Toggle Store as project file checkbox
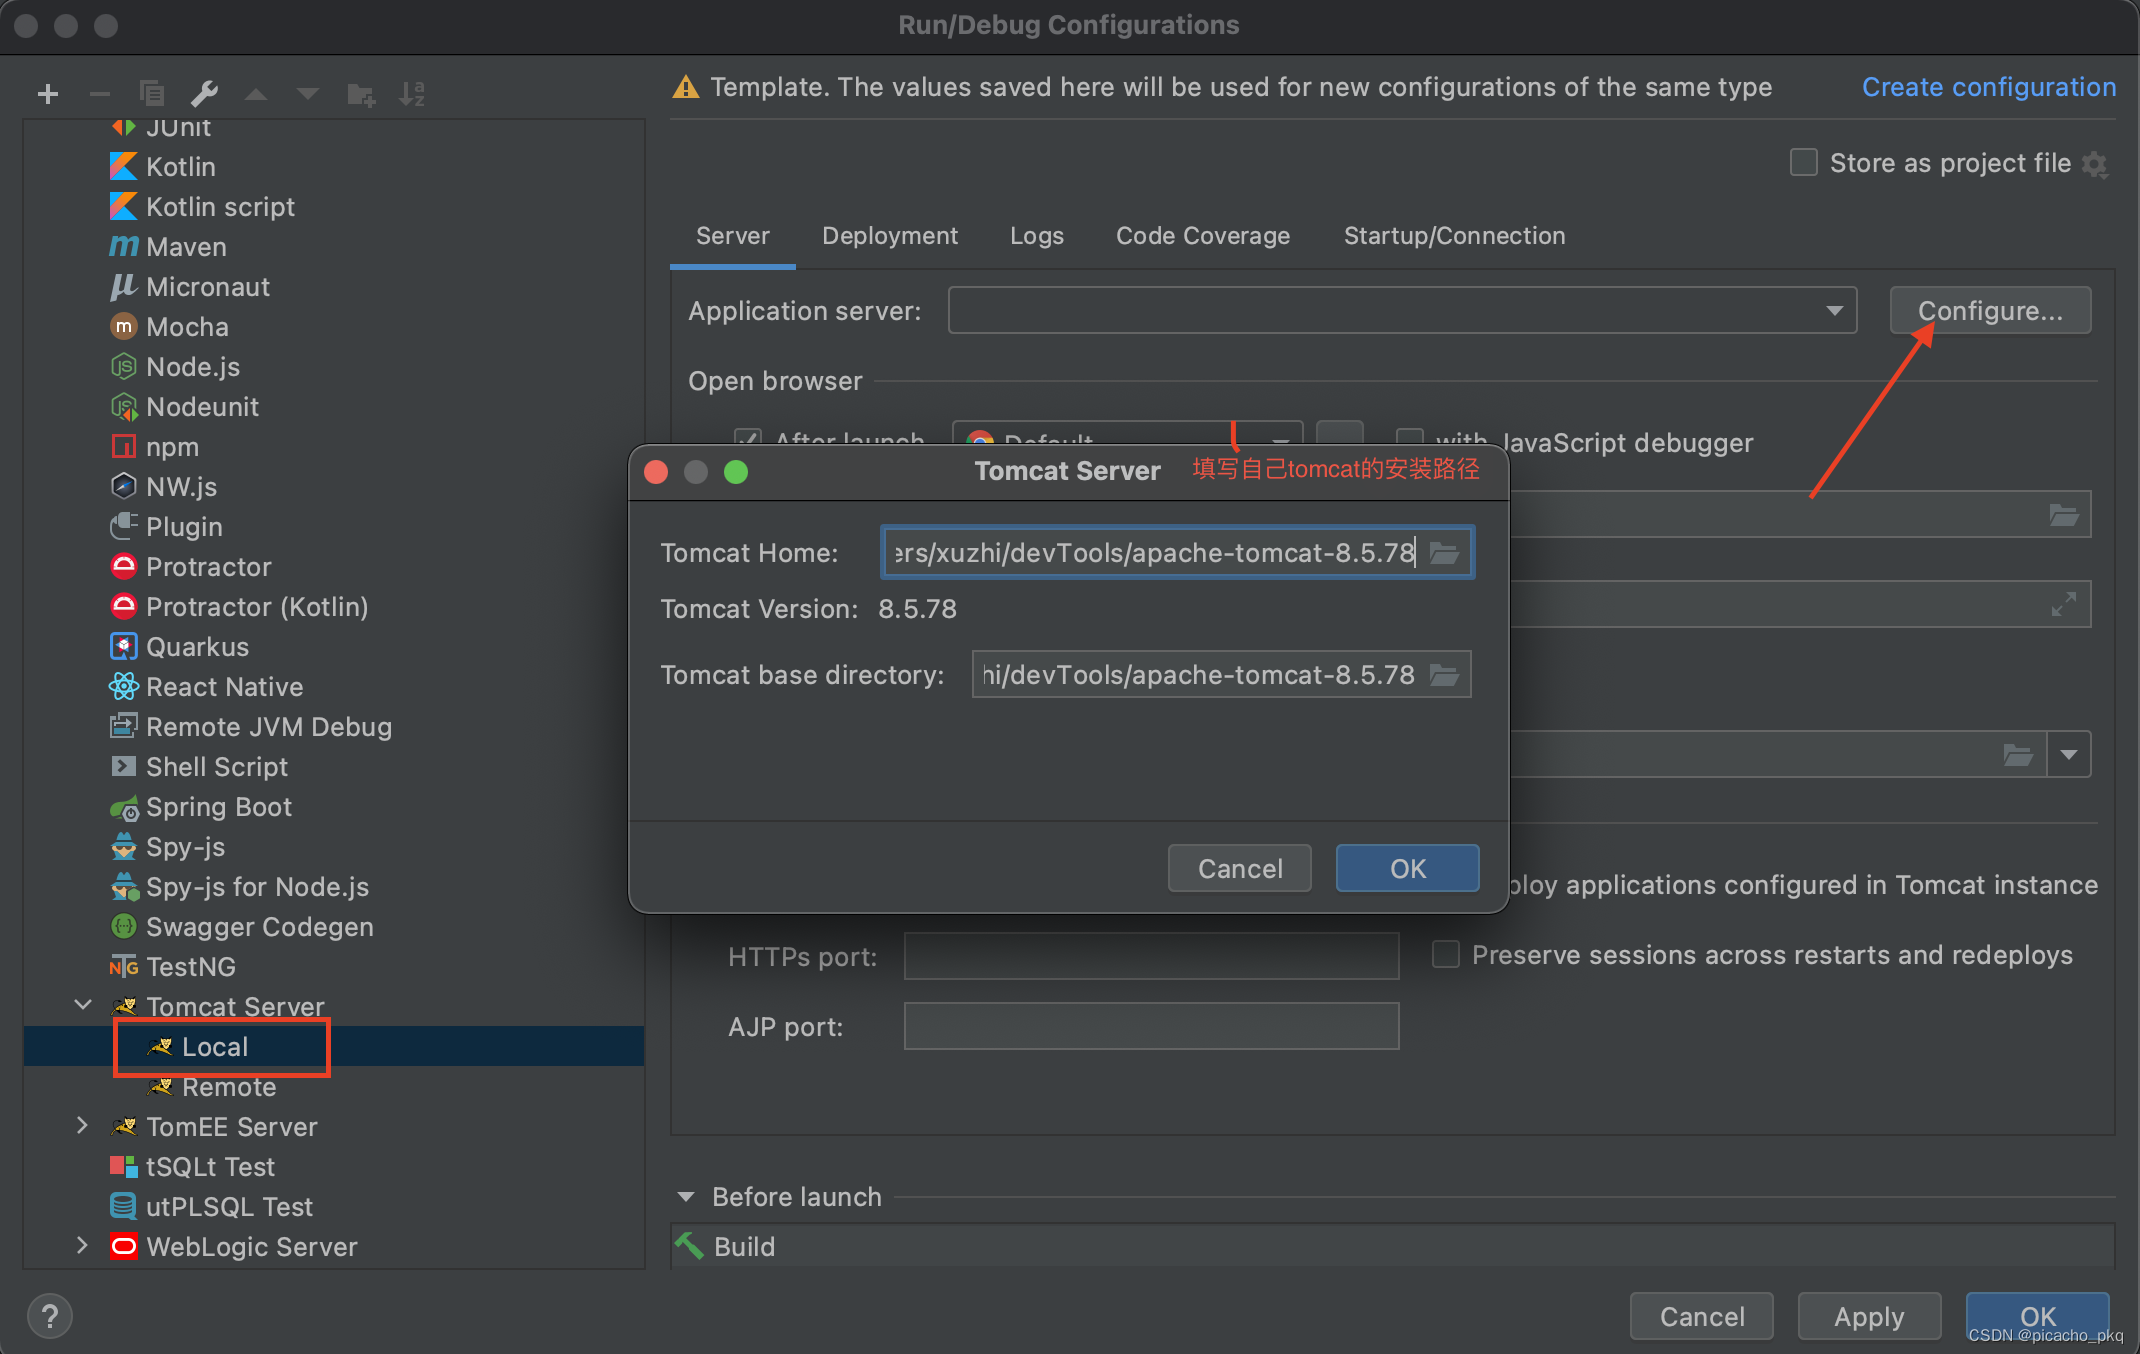2140x1354 pixels. tap(1803, 162)
